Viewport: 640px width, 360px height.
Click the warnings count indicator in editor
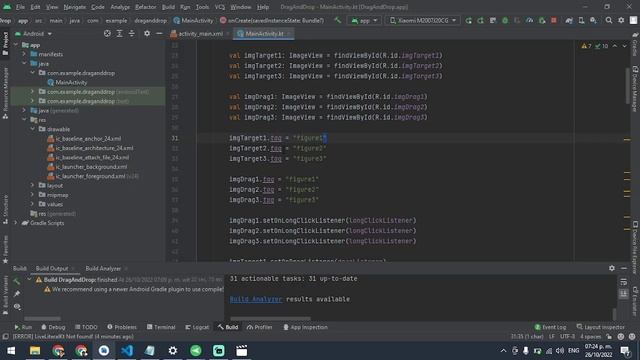tap(587, 46)
